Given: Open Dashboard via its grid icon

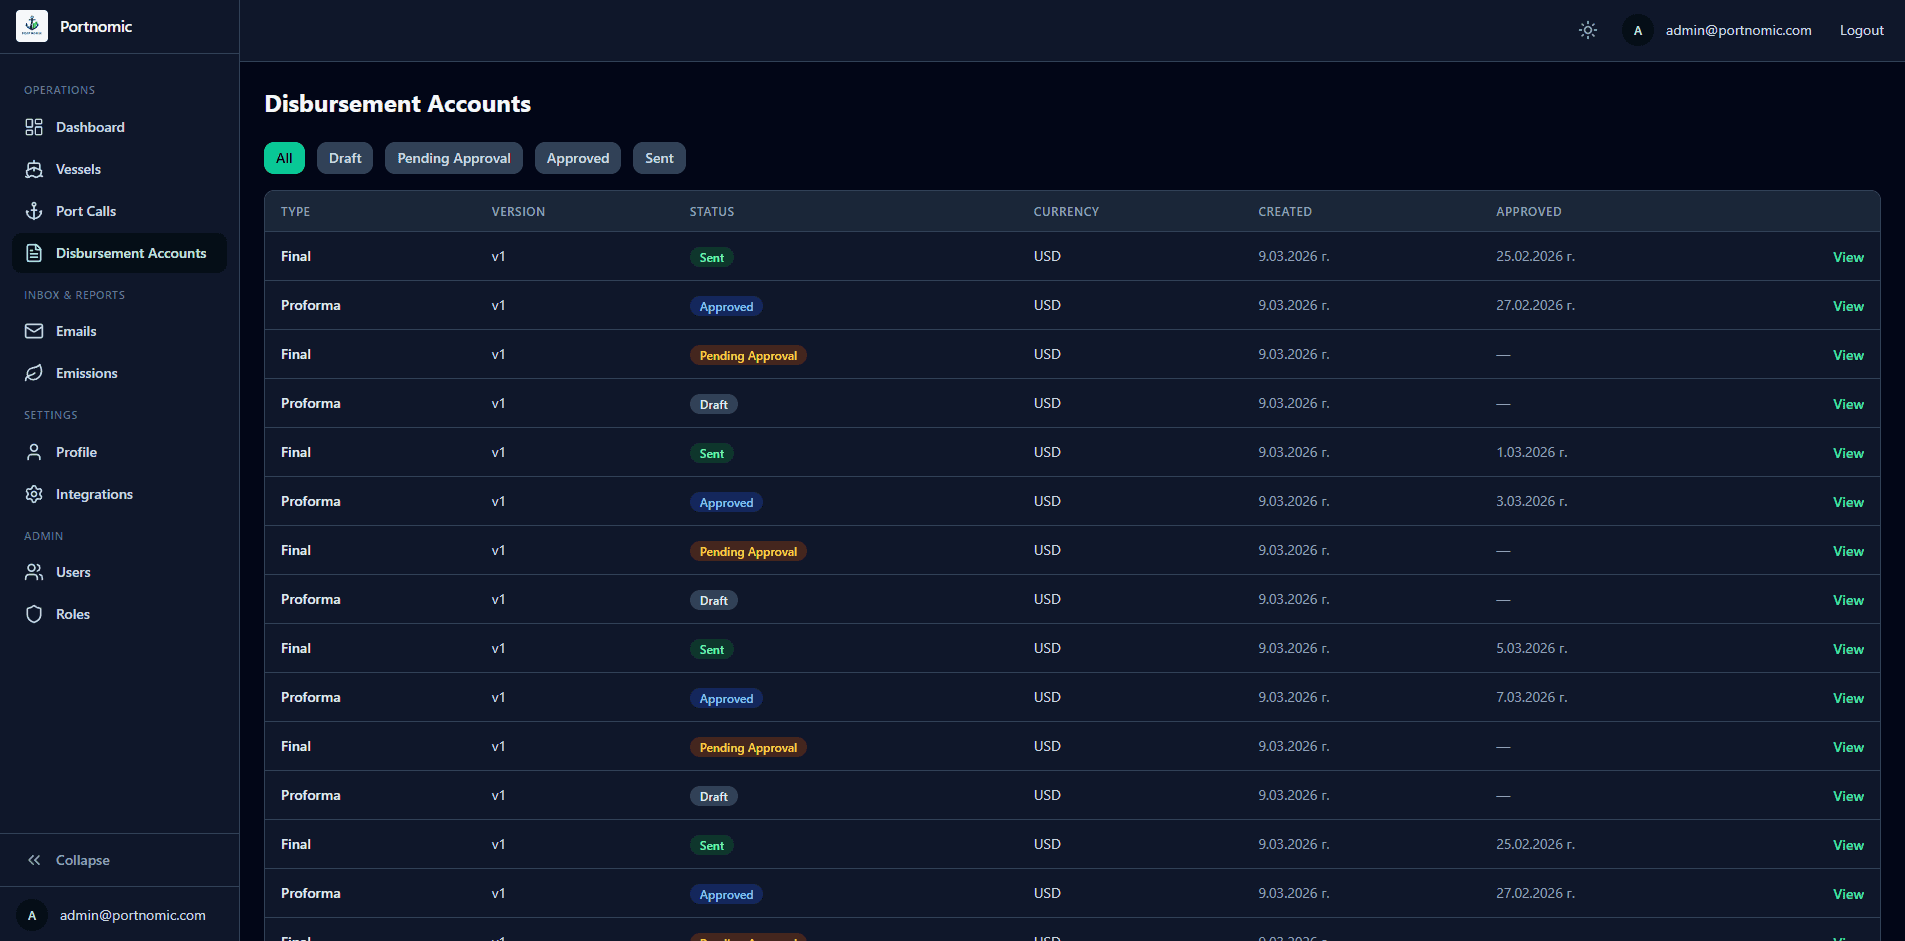Looking at the screenshot, I should pos(34,127).
